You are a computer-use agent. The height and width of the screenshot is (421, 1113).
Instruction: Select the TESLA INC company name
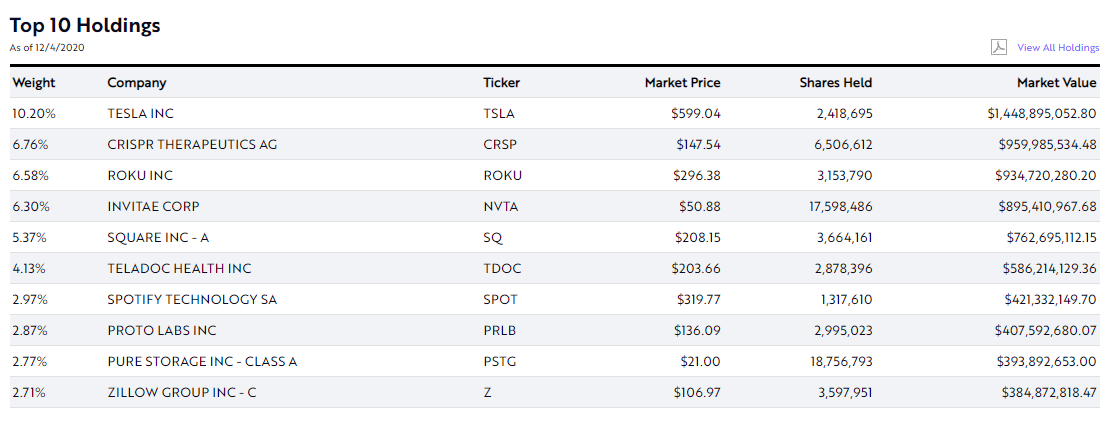(x=141, y=114)
